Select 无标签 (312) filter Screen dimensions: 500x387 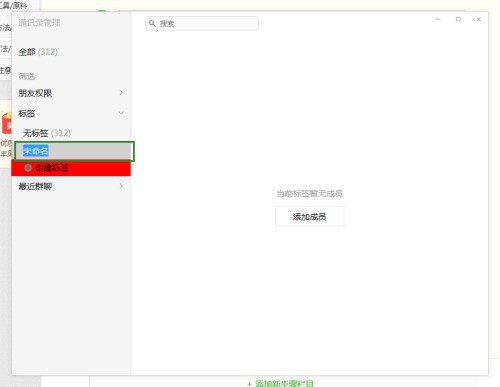click(x=47, y=133)
